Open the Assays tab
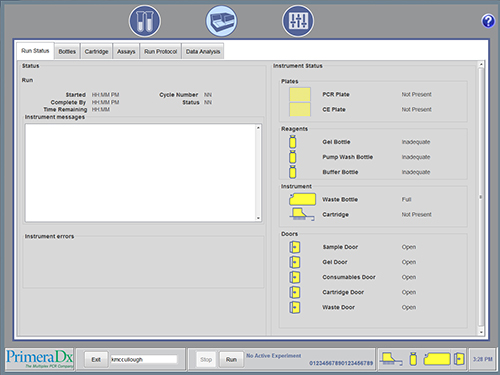Screen dimensions: 500x375 click(x=126, y=51)
